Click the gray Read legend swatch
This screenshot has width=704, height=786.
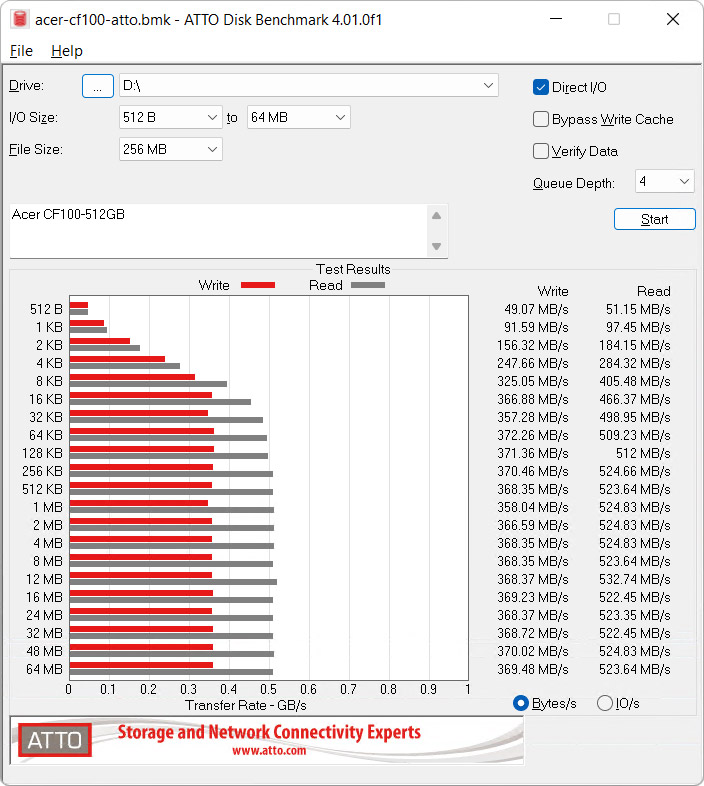pos(368,285)
